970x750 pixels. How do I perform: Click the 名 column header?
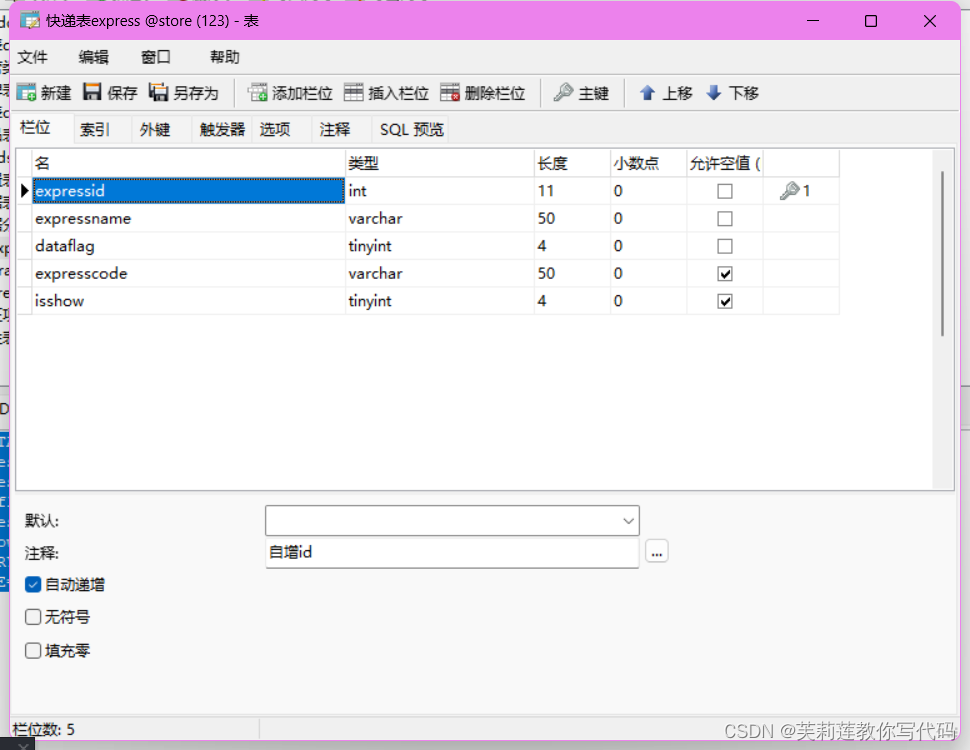pos(188,163)
